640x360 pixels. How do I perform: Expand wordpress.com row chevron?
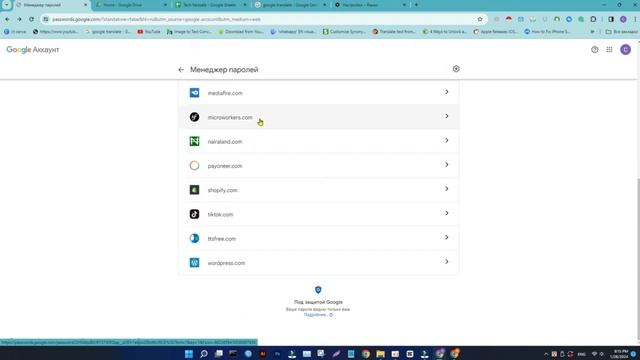tap(447, 262)
